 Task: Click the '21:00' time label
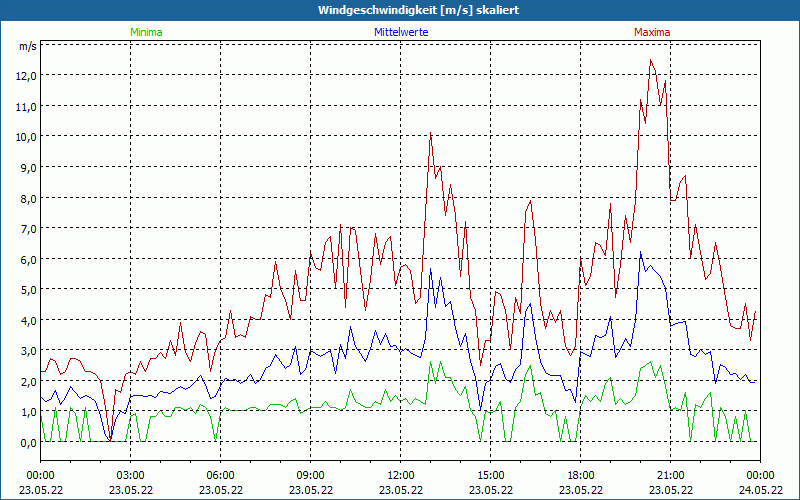[670, 476]
